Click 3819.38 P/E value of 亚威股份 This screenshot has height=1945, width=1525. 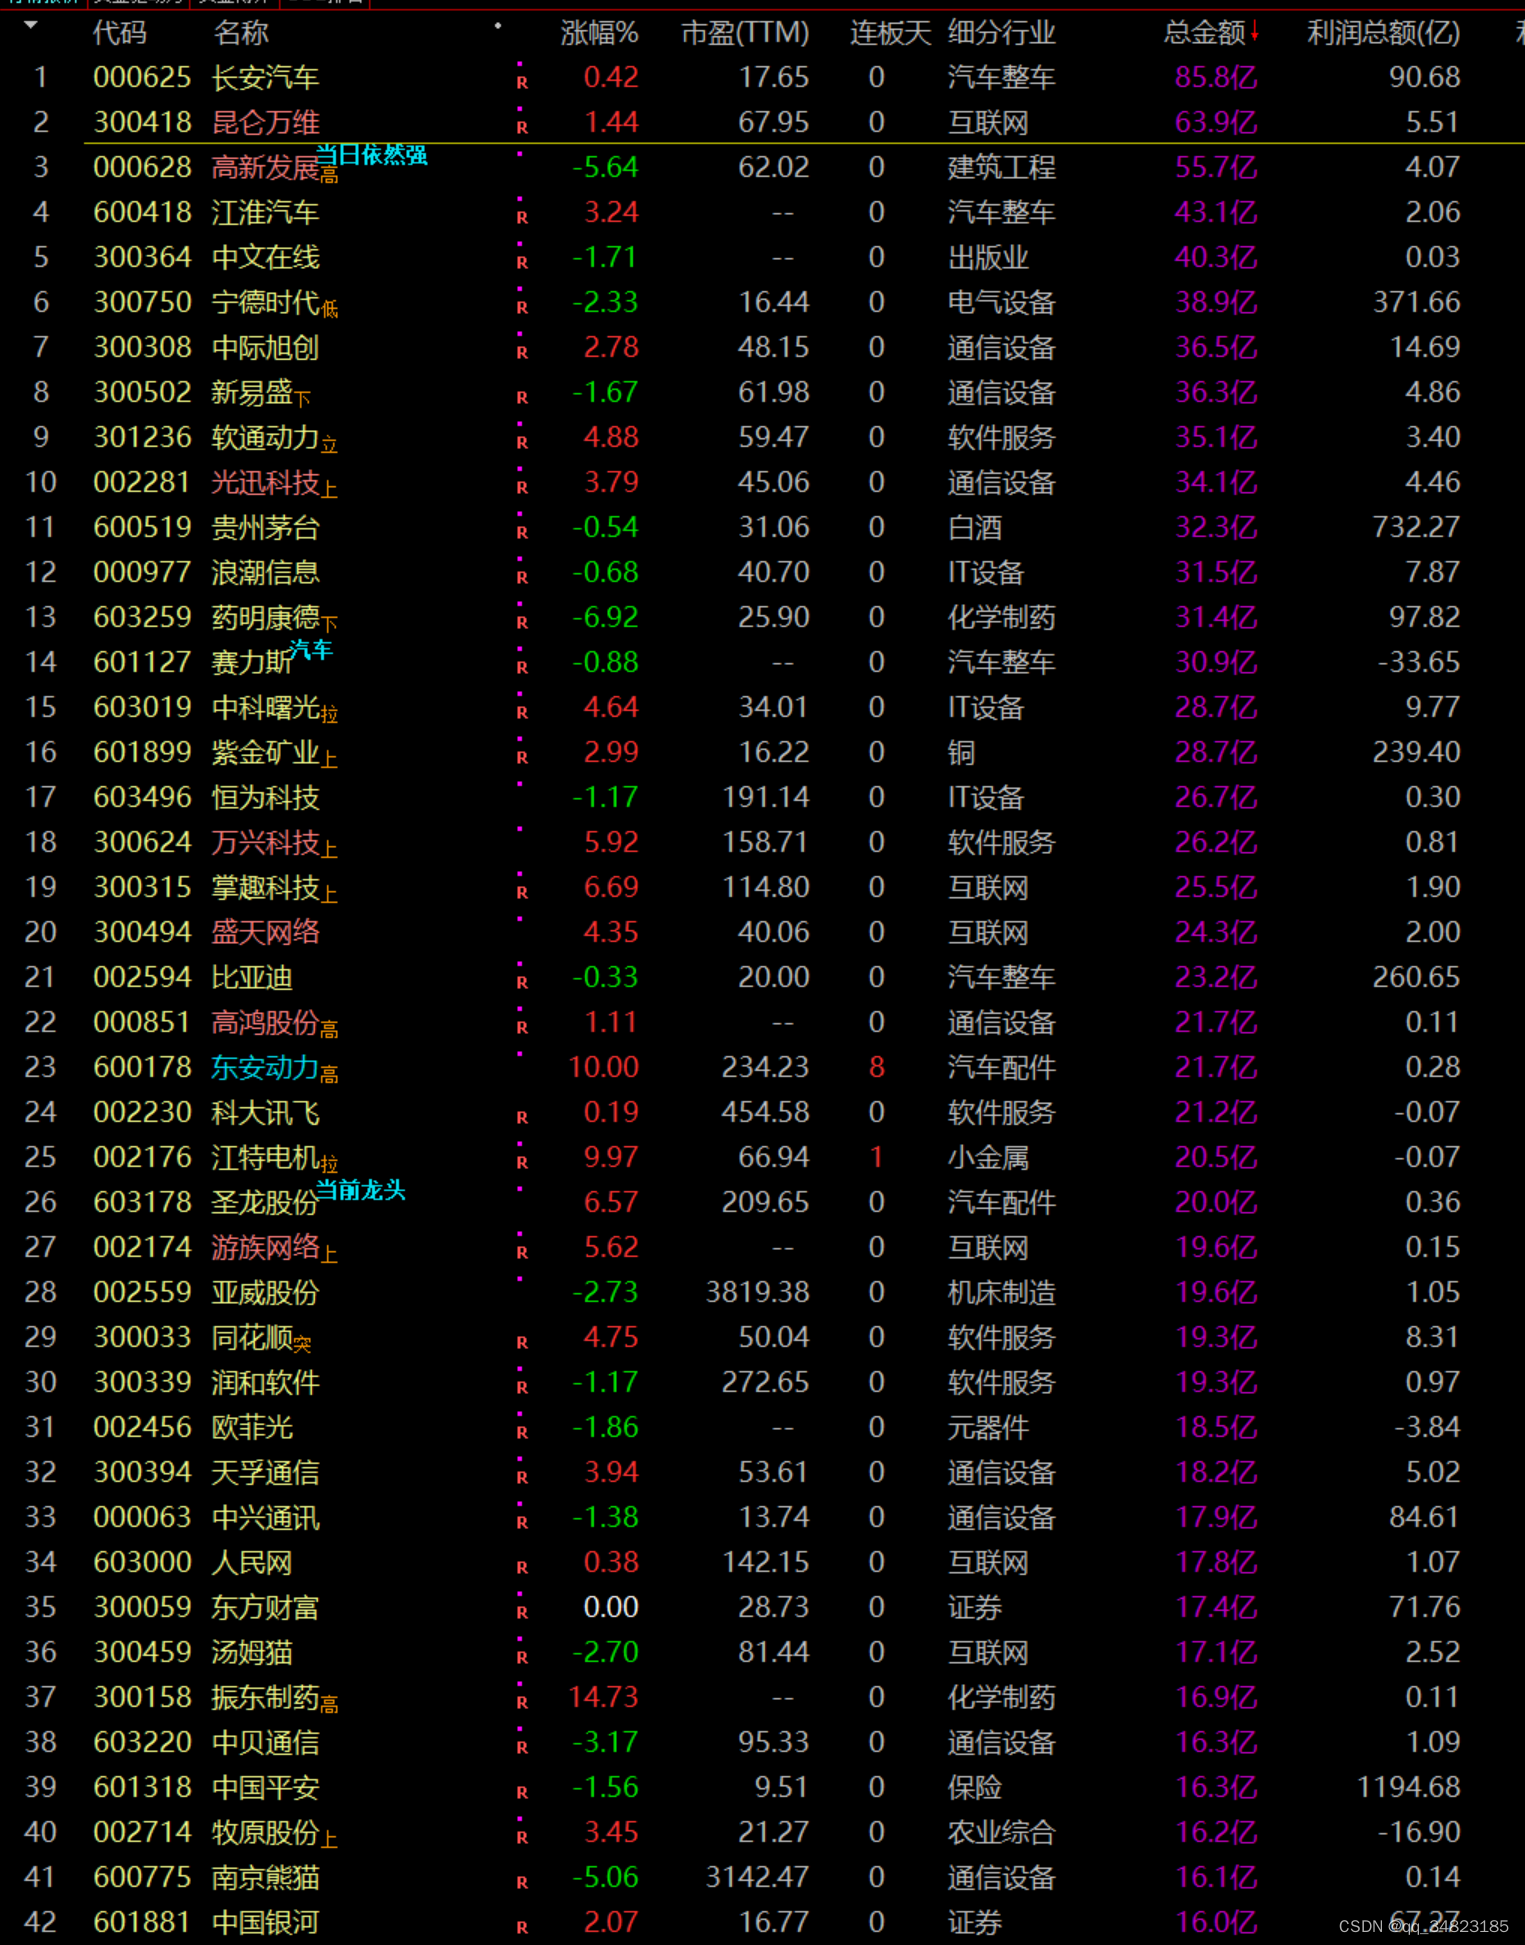click(757, 1292)
